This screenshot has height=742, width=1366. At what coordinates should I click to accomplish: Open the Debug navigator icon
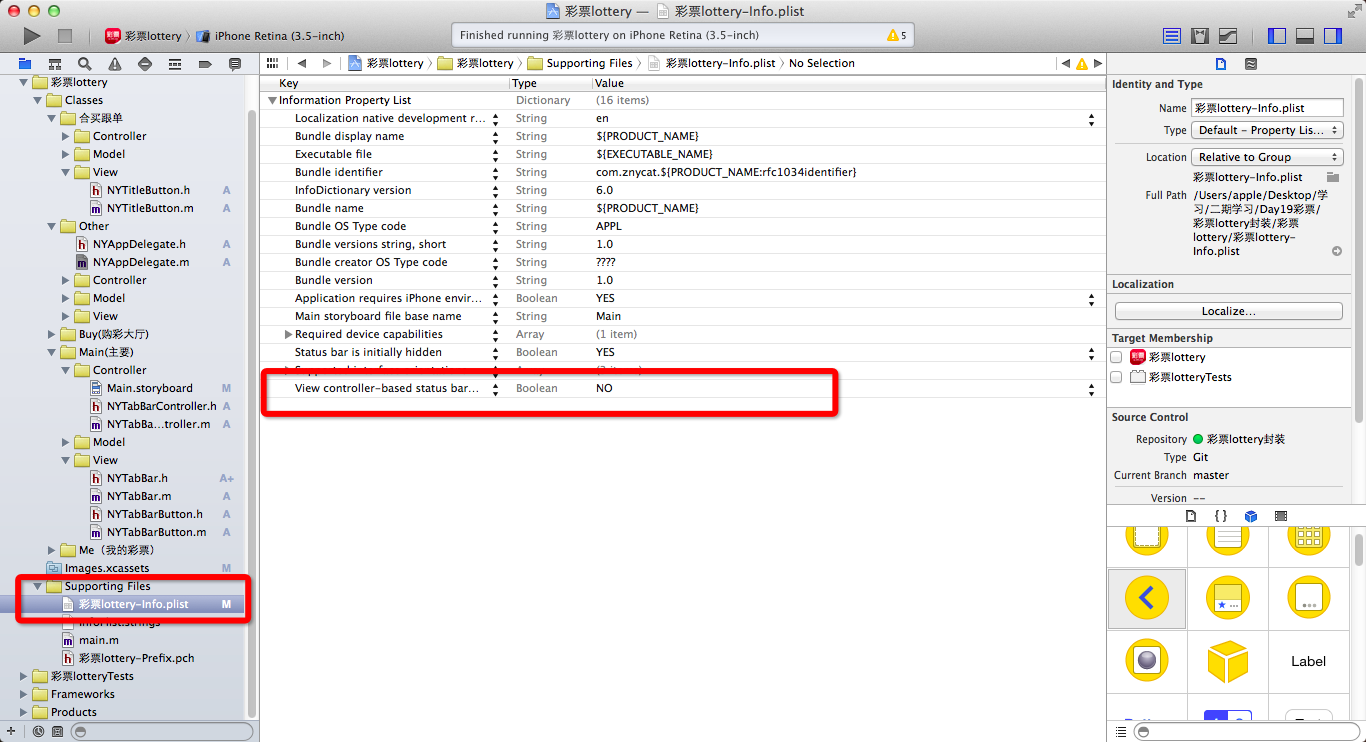tap(175, 63)
